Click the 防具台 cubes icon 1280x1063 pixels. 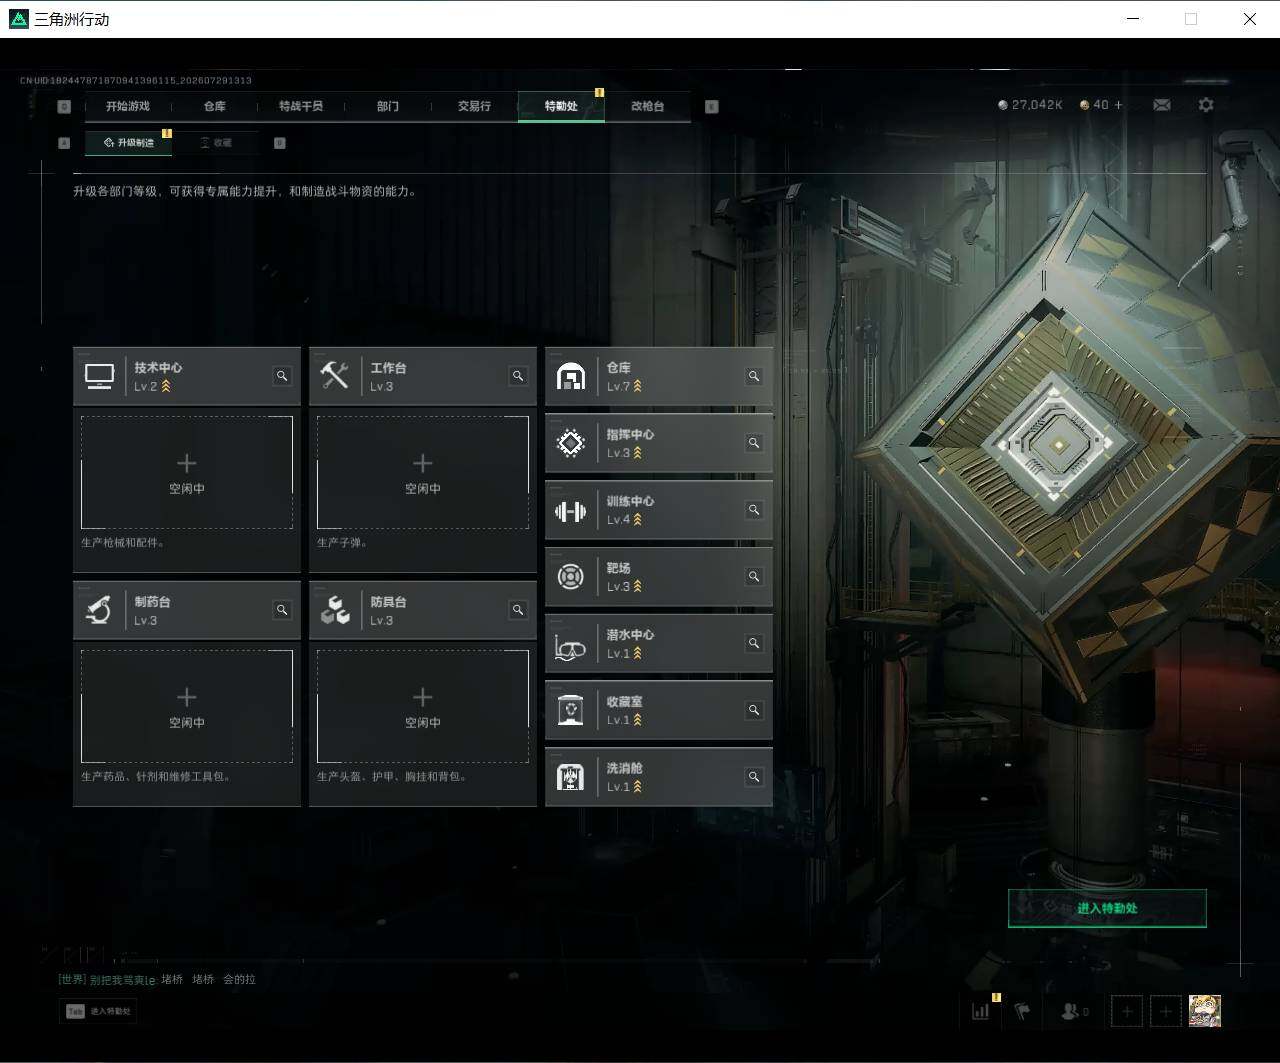tap(335, 610)
